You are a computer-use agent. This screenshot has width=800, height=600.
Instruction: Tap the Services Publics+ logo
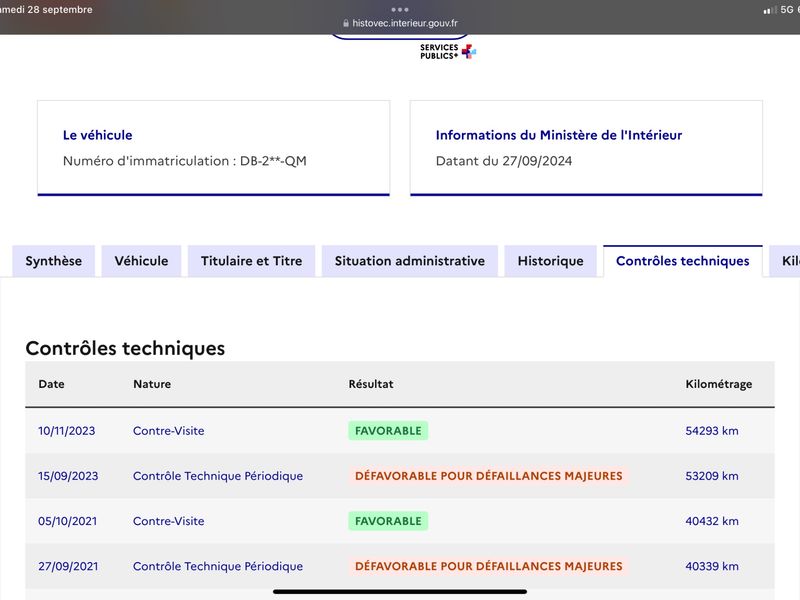pyautogui.click(x=448, y=52)
